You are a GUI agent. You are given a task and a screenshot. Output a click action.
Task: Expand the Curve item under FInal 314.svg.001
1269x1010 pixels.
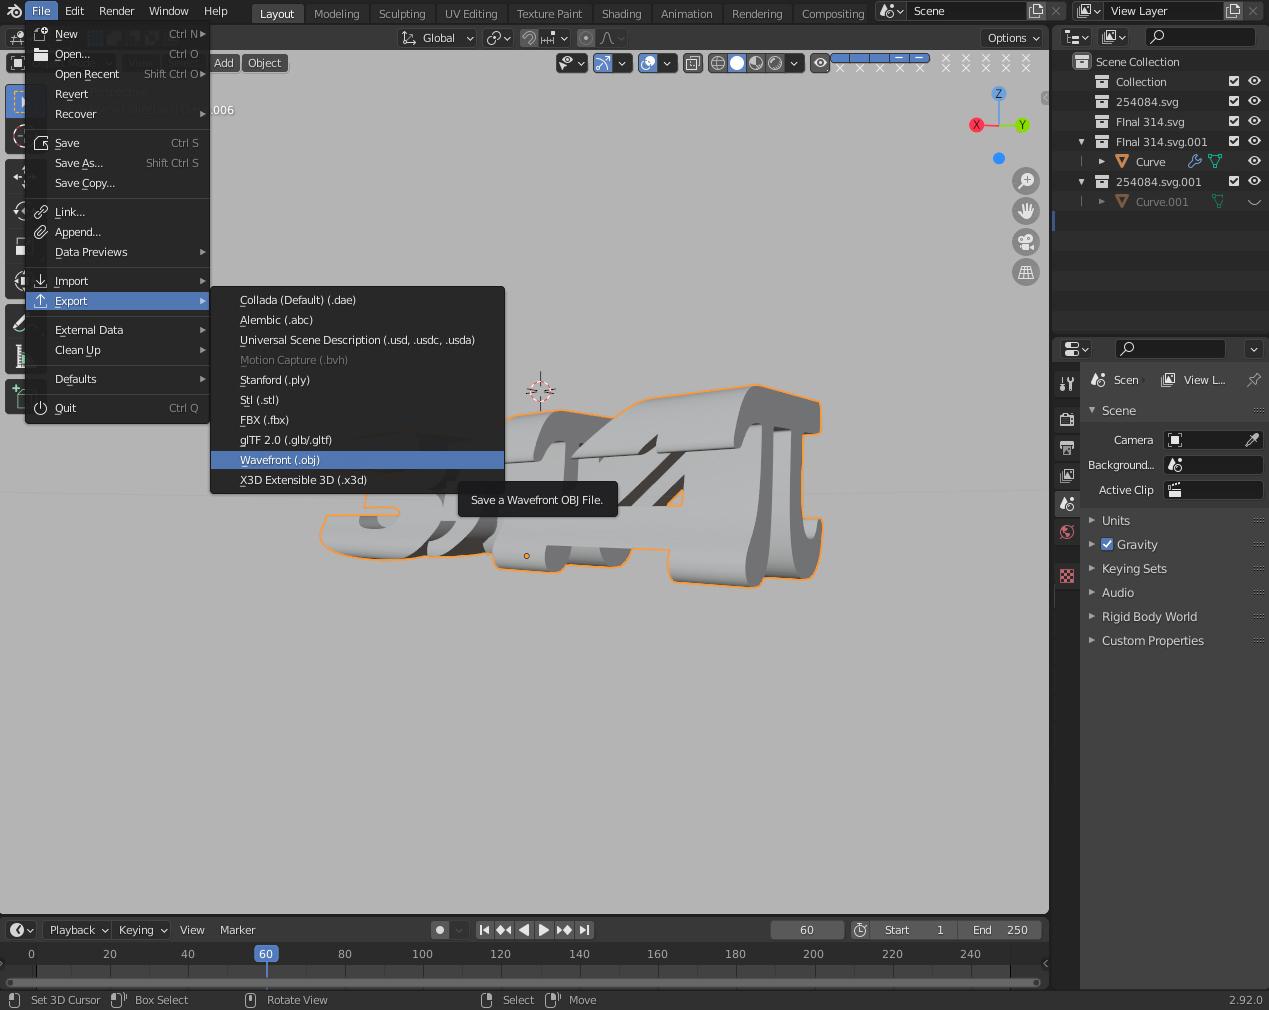1103,161
